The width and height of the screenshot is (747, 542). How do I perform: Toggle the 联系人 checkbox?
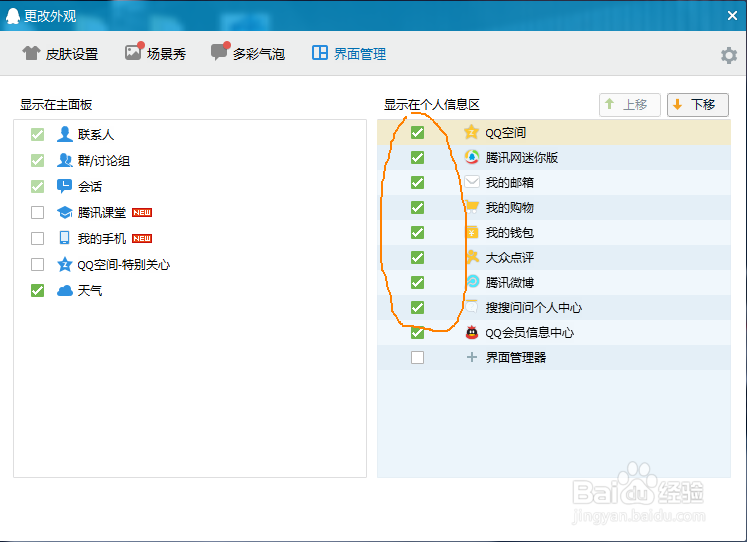click(38, 134)
